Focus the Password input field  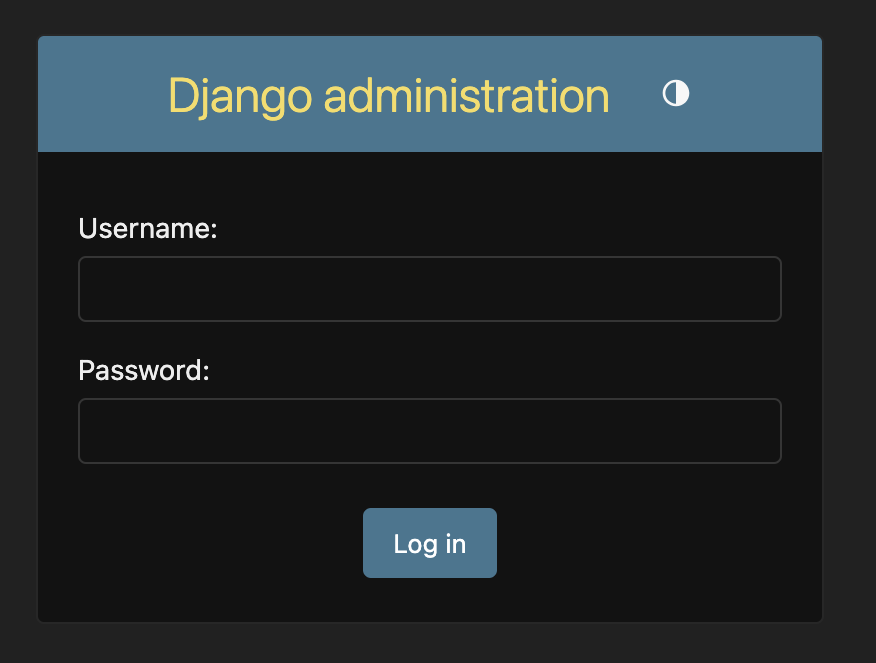(x=430, y=431)
